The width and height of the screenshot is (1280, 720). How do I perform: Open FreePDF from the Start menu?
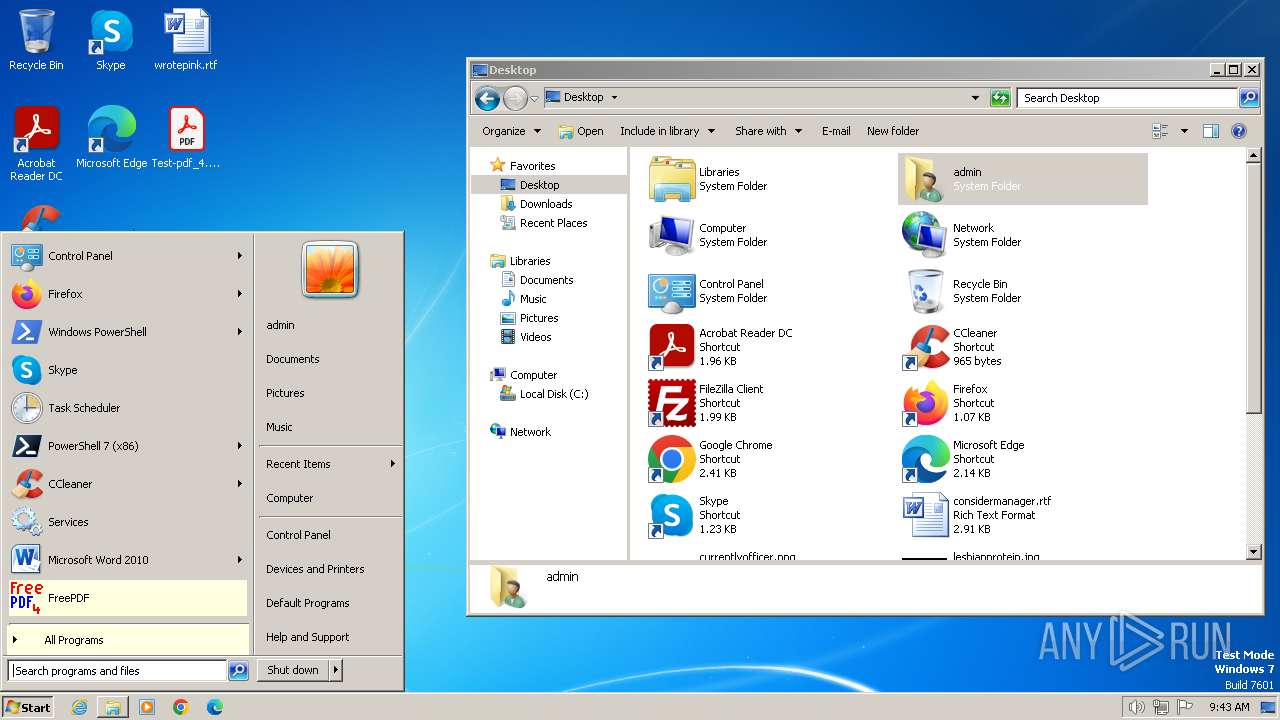coord(128,598)
